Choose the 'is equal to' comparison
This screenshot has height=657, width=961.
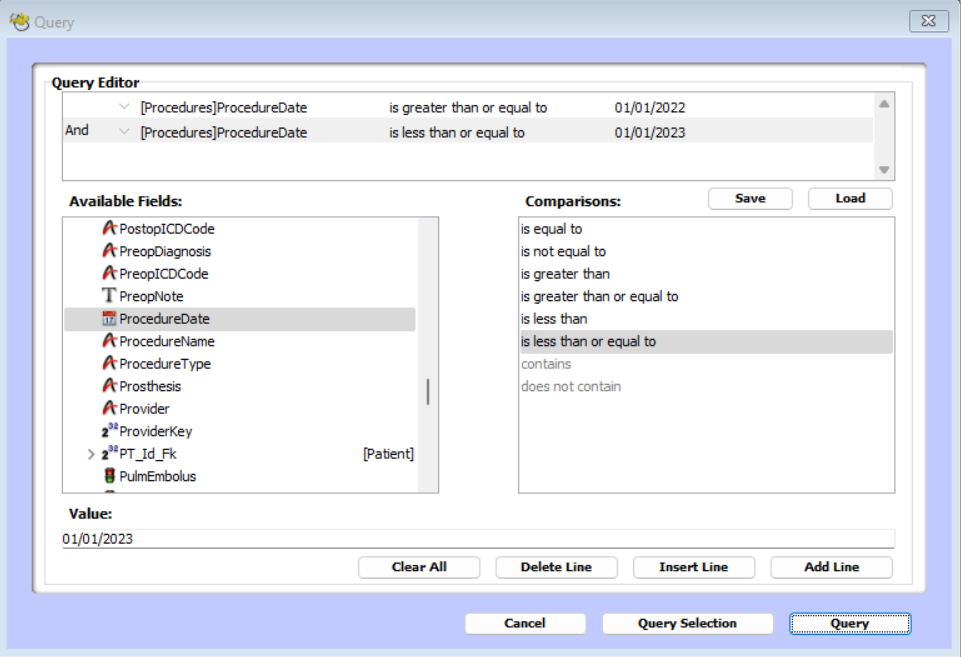706,229
